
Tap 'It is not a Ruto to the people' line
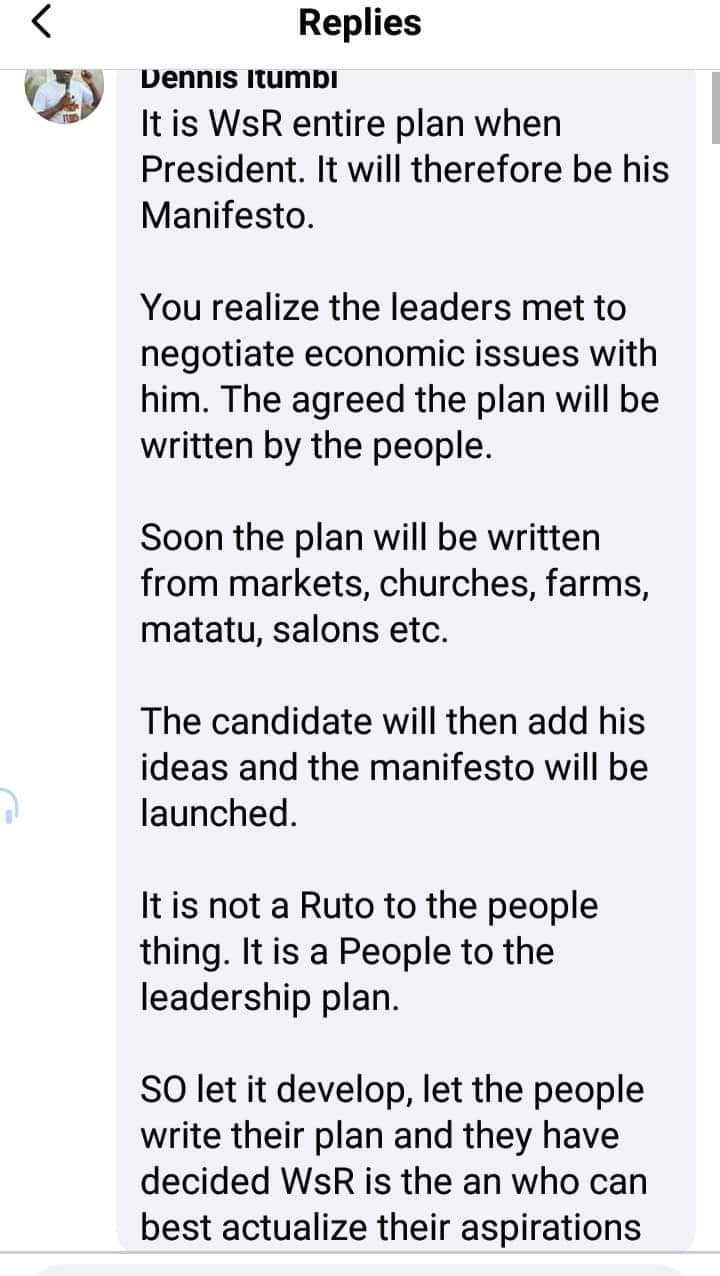click(369, 906)
